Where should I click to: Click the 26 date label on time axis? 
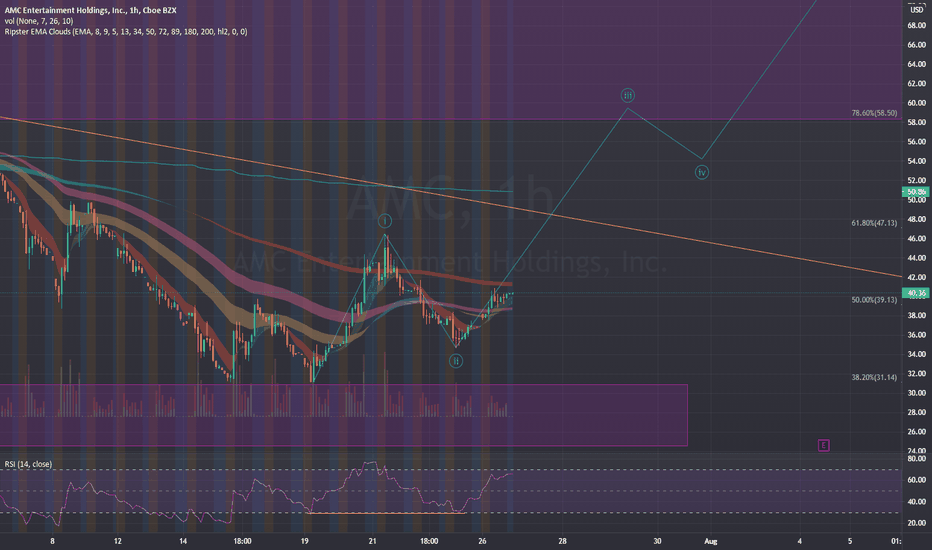pos(482,541)
